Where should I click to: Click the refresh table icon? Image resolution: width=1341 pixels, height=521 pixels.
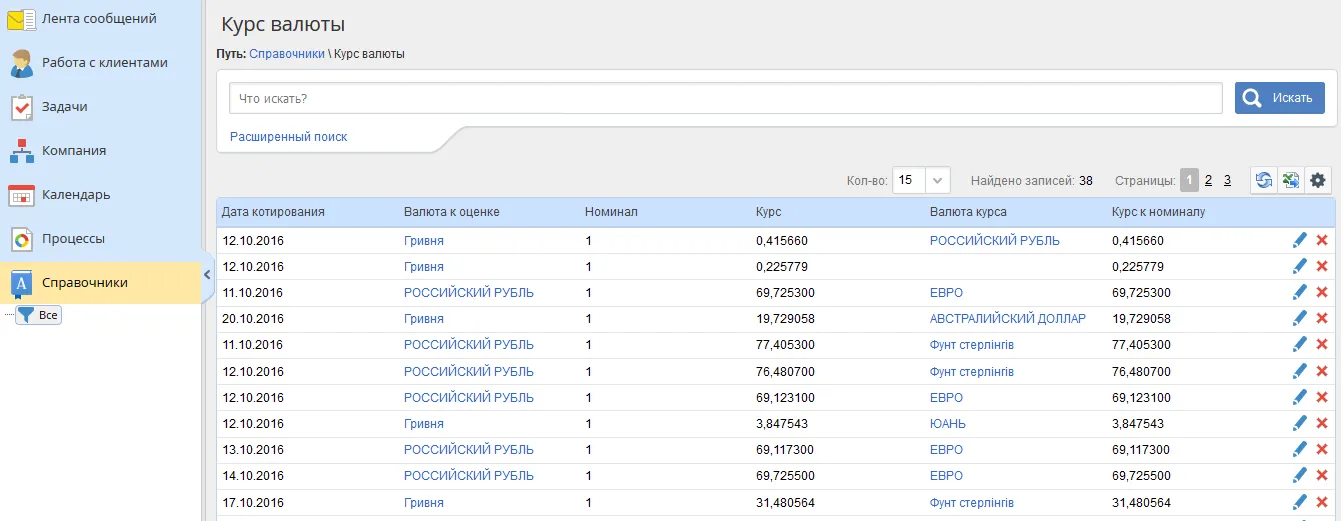(1264, 180)
